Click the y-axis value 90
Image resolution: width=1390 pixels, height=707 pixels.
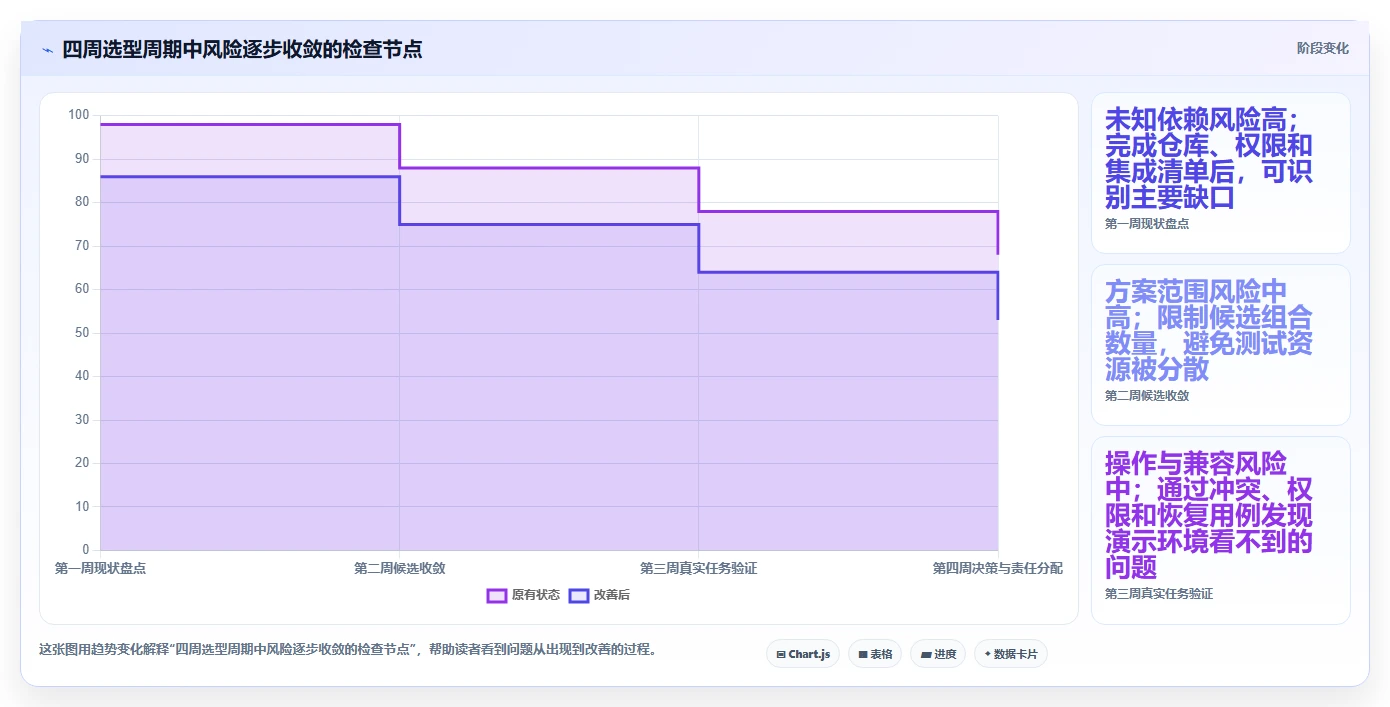[x=82, y=159]
